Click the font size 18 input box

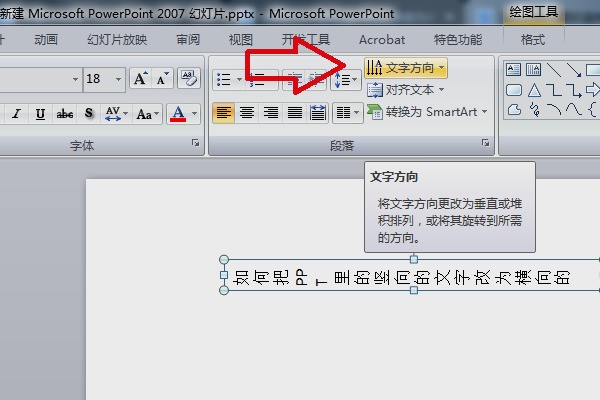click(x=98, y=79)
